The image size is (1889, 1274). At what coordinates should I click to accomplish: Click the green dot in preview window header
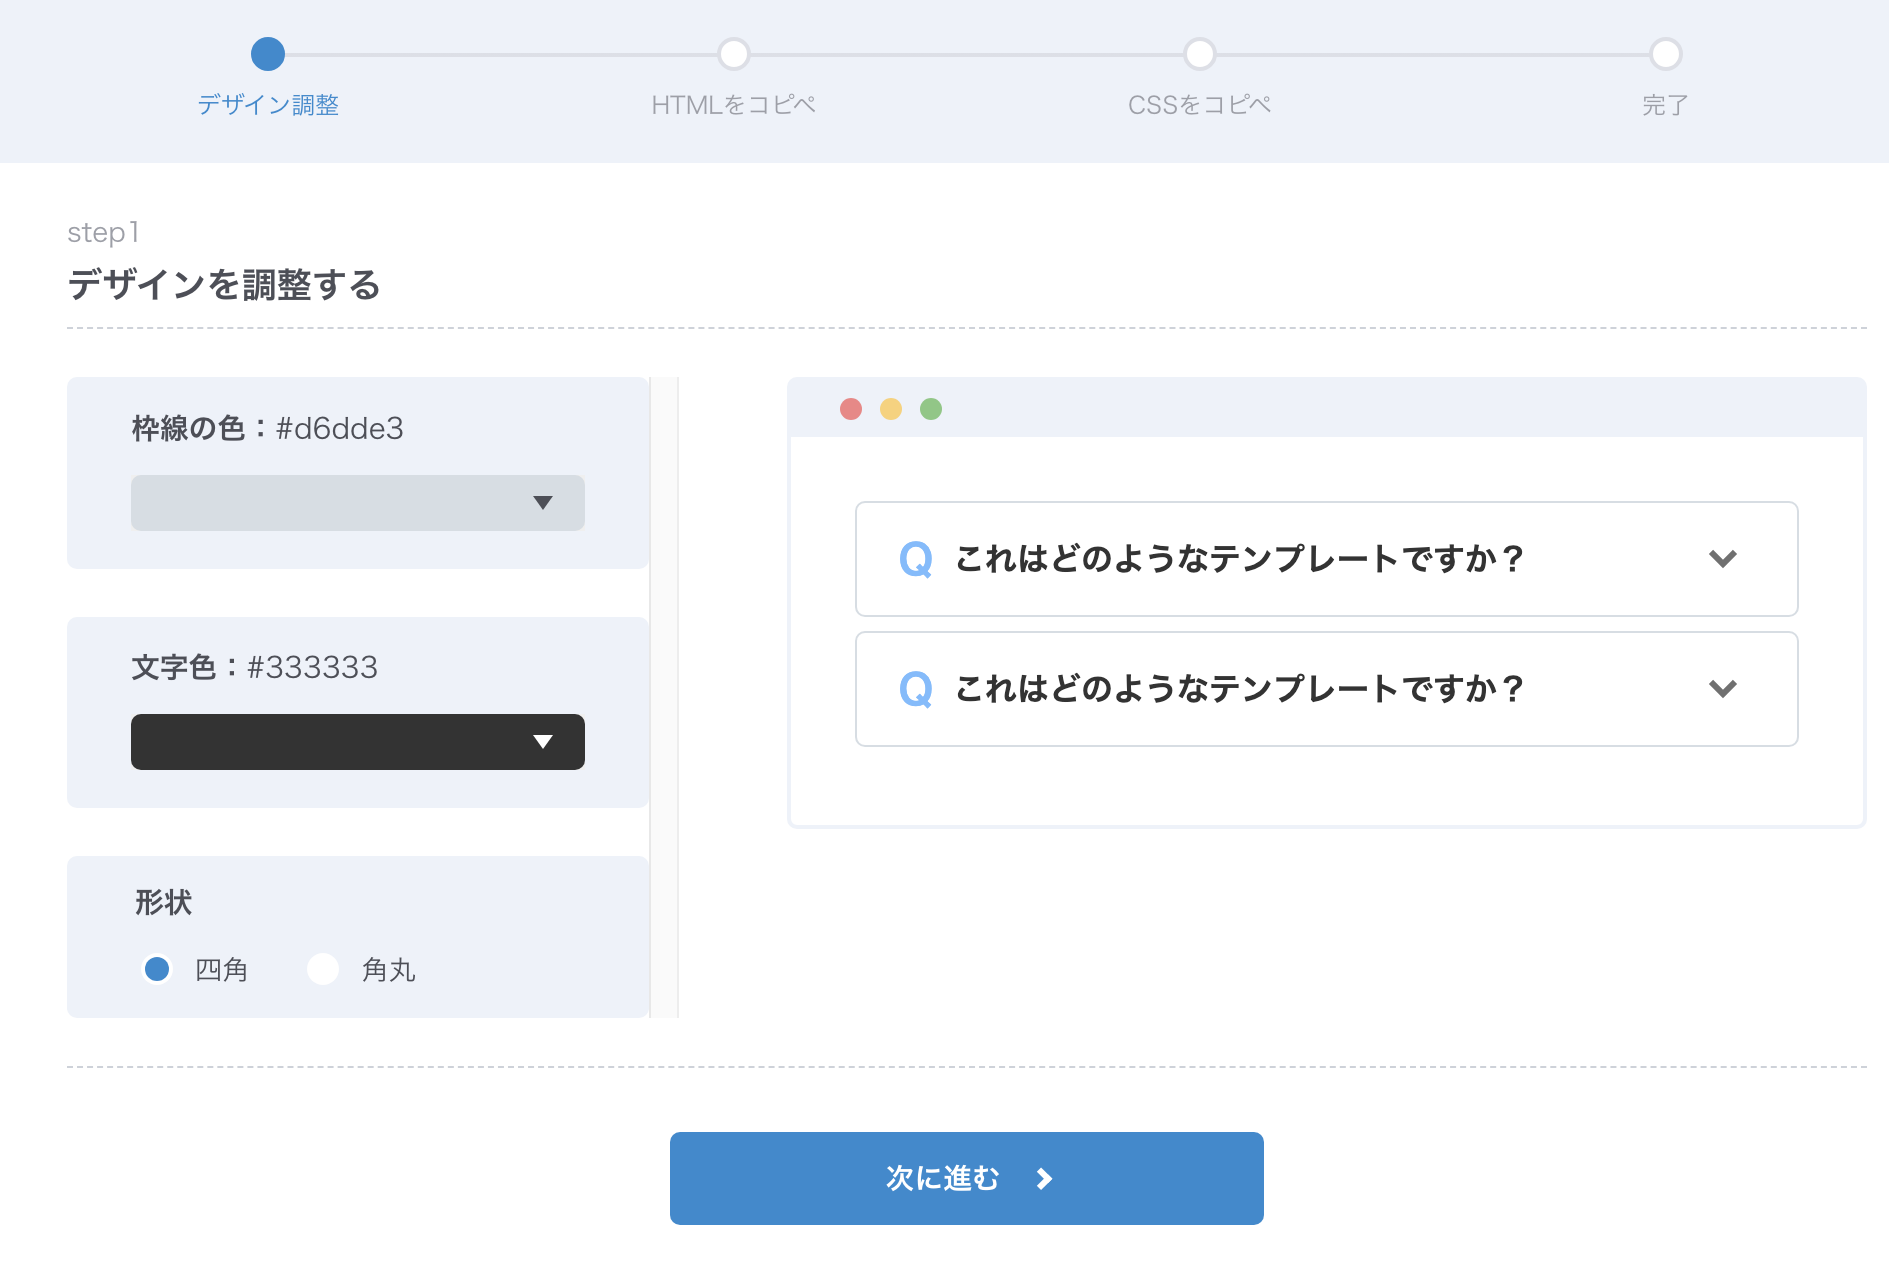click(931, 409)
